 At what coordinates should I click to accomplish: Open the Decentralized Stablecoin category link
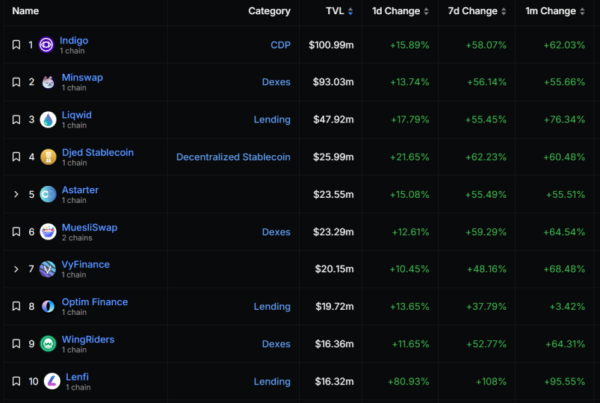coord(233,157)
